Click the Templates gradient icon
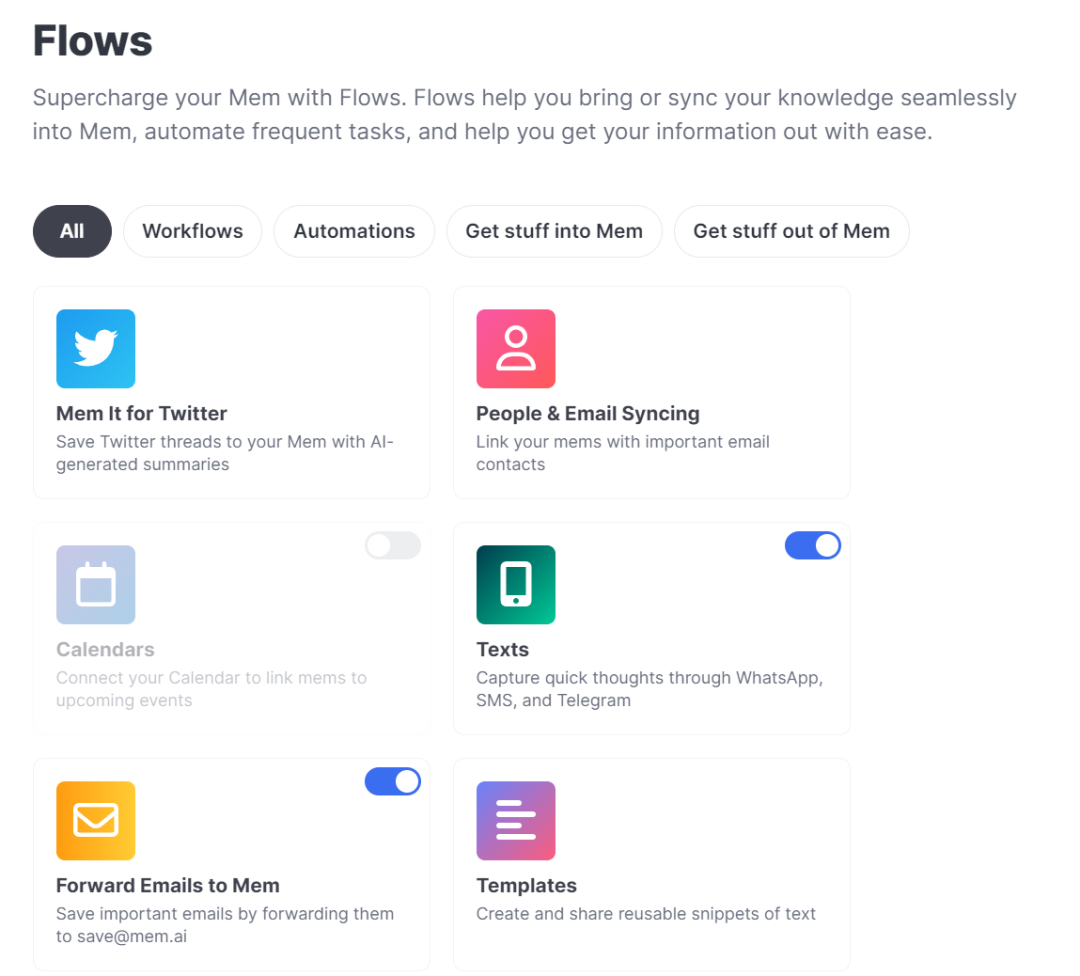The image size is (1080, 976). (x=516, y=820)
